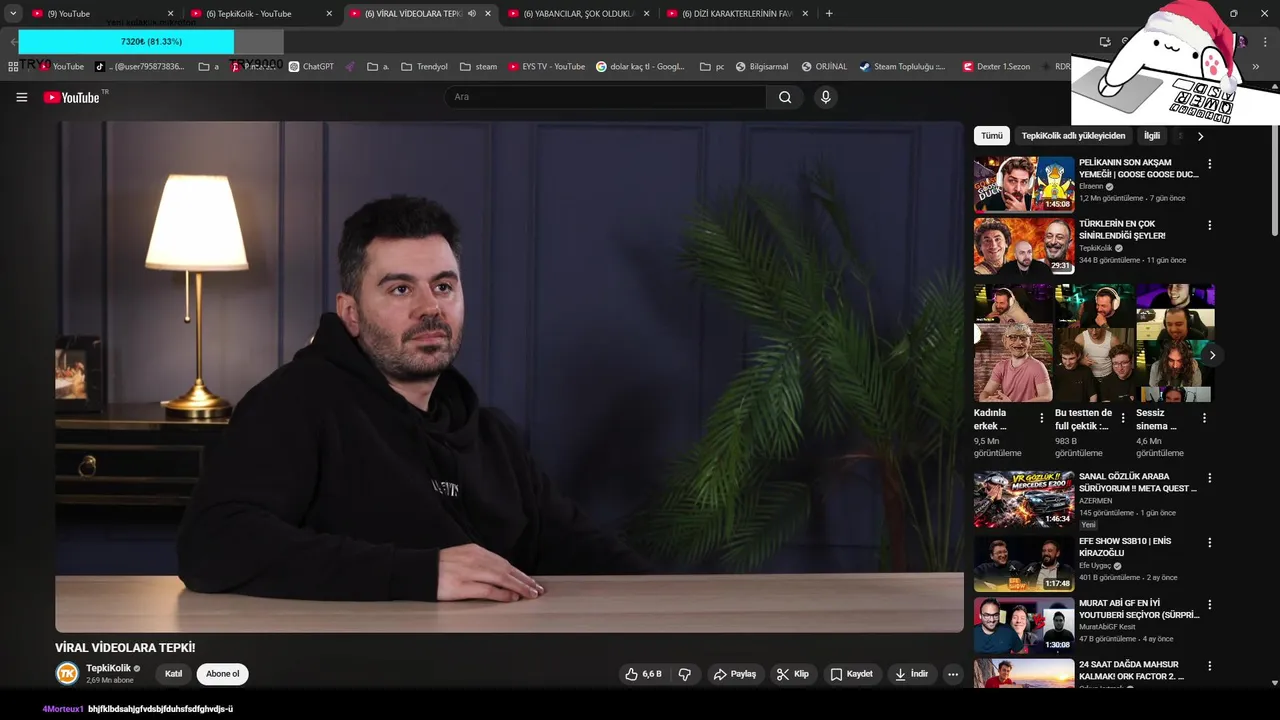Open options for Kadınla erkek short
This screenshot has width=1280, height=720.
1042,418
